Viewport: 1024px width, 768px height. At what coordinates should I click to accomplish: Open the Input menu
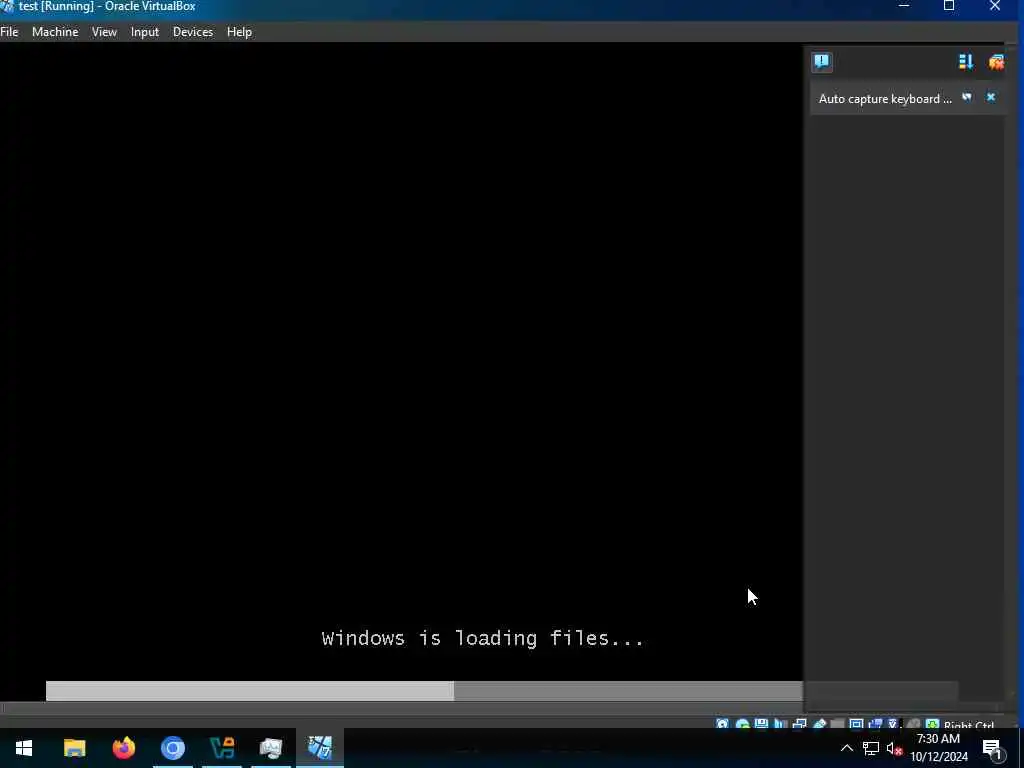pyautogui.click(x=144, y=31)
